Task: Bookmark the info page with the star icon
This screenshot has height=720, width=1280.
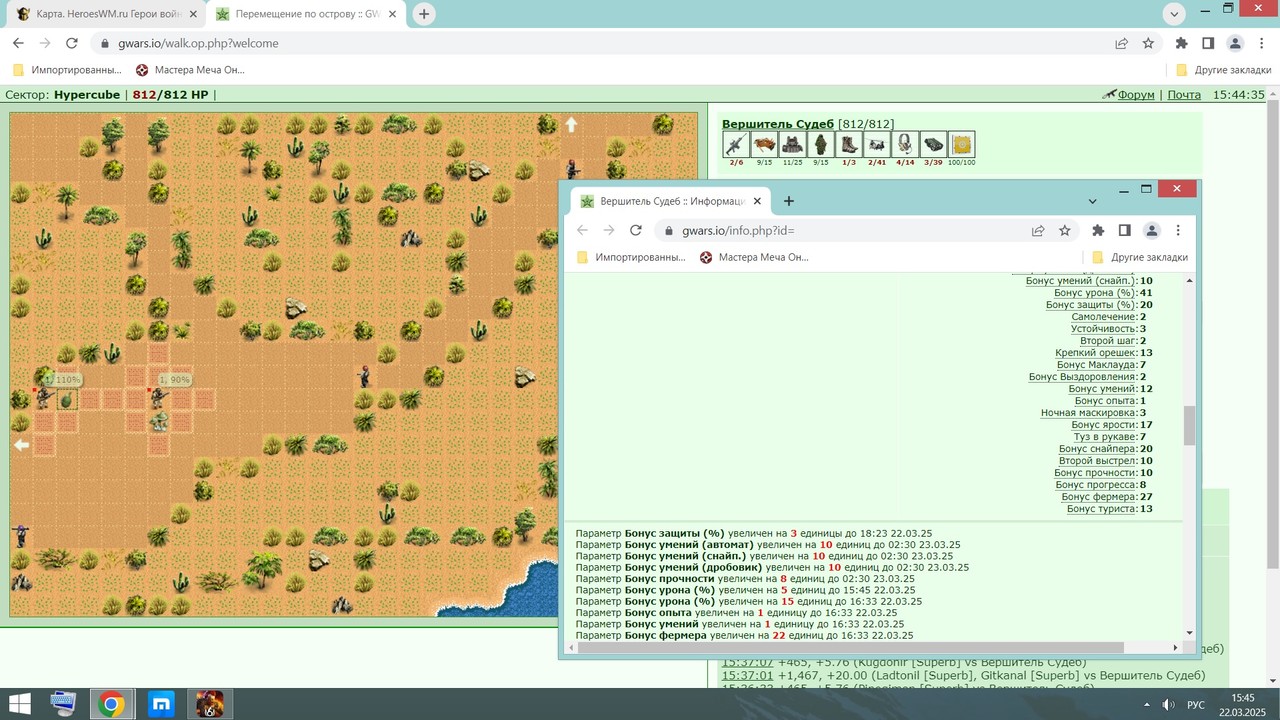Action: coord(1065,230)
